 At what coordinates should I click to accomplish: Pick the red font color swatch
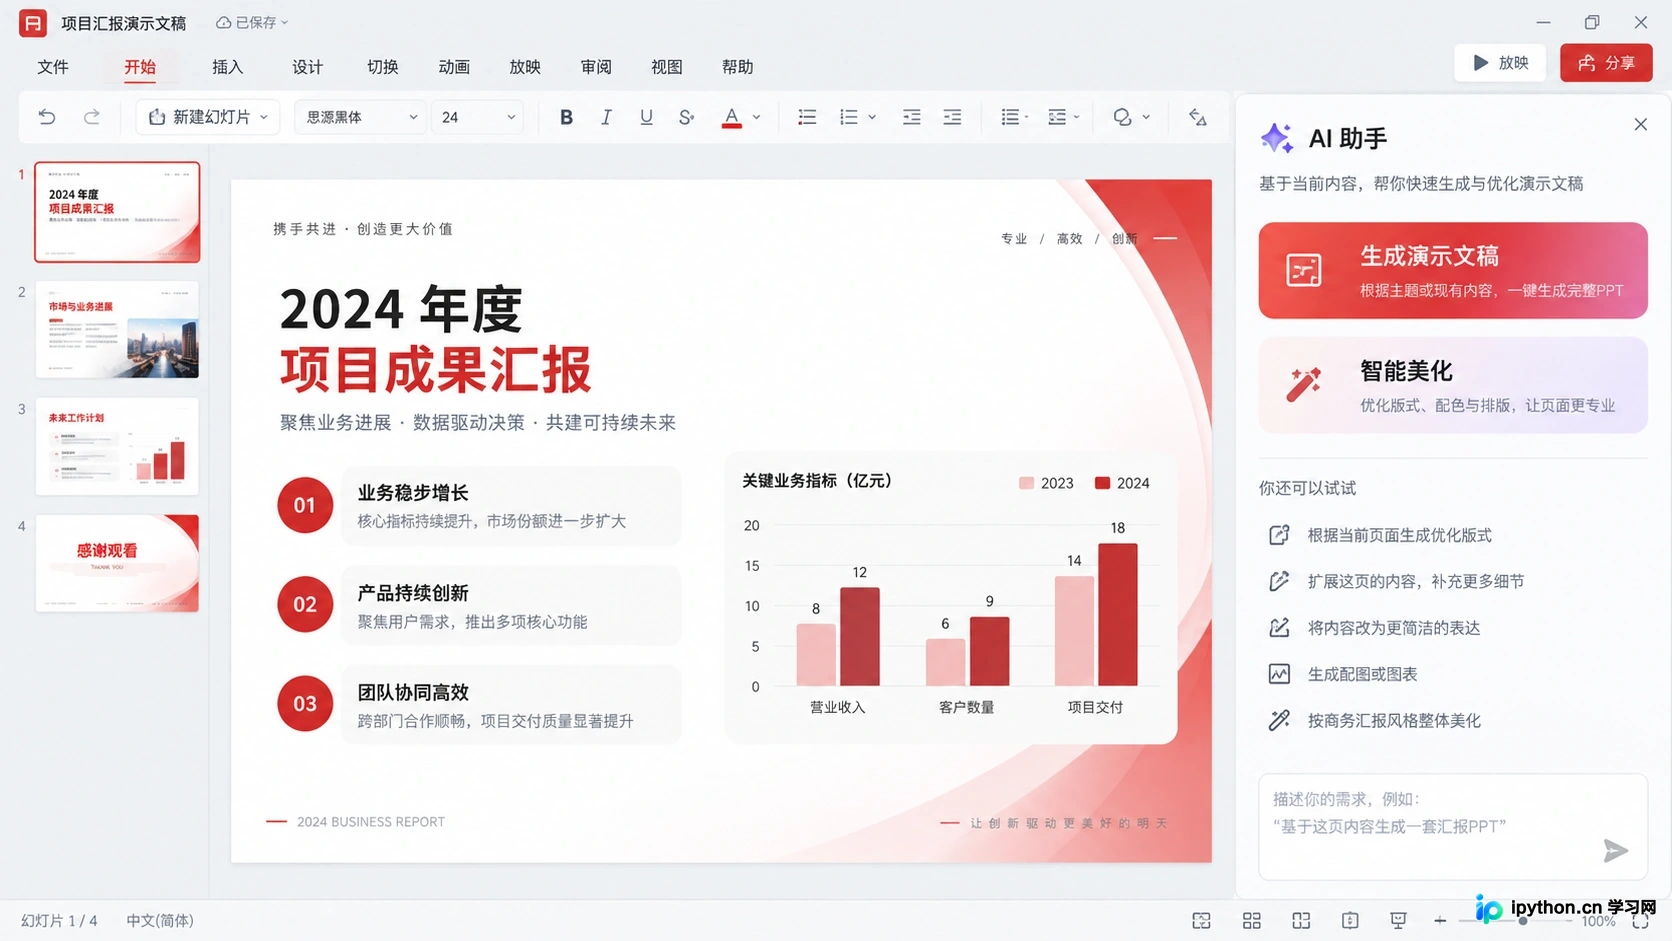732,117
